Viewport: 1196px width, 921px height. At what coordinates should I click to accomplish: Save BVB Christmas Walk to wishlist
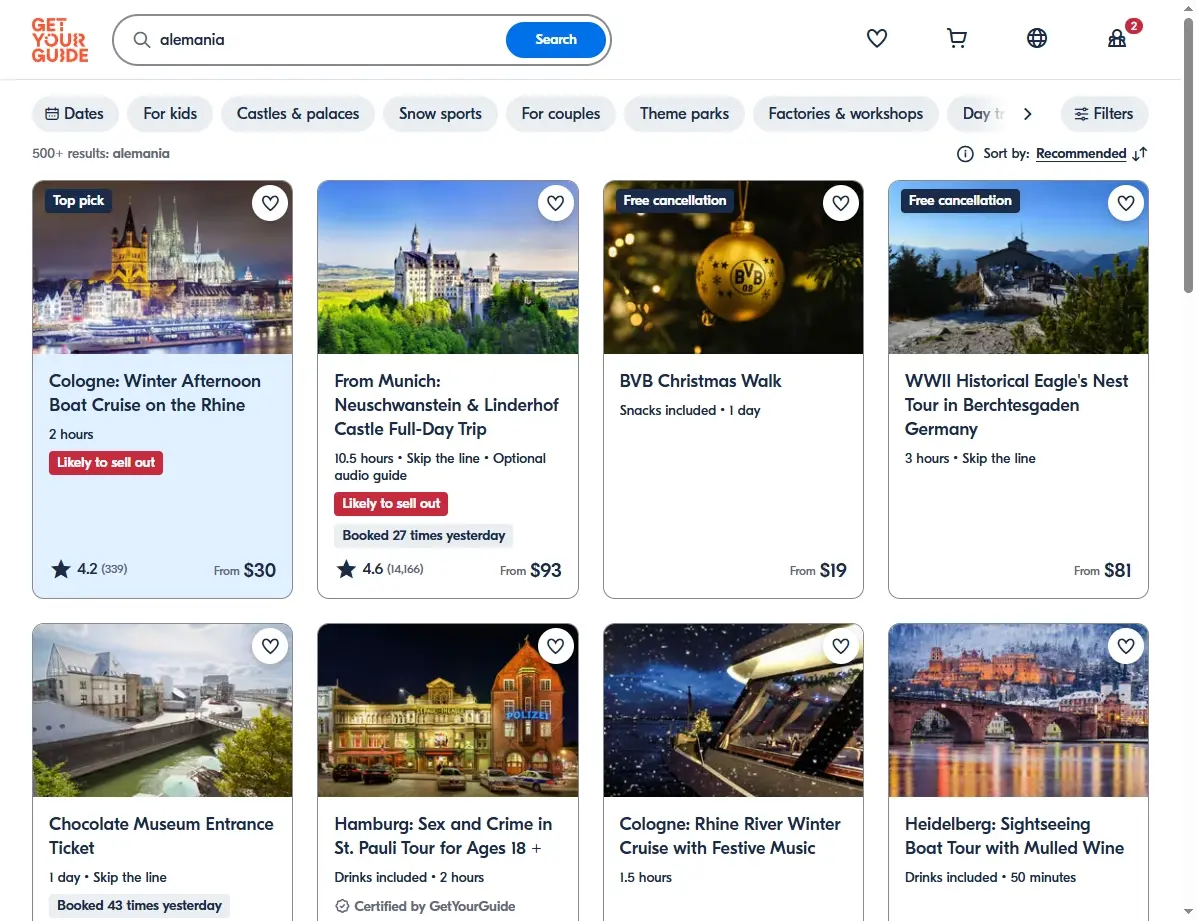pyautogui.click(x=841, y=203)
